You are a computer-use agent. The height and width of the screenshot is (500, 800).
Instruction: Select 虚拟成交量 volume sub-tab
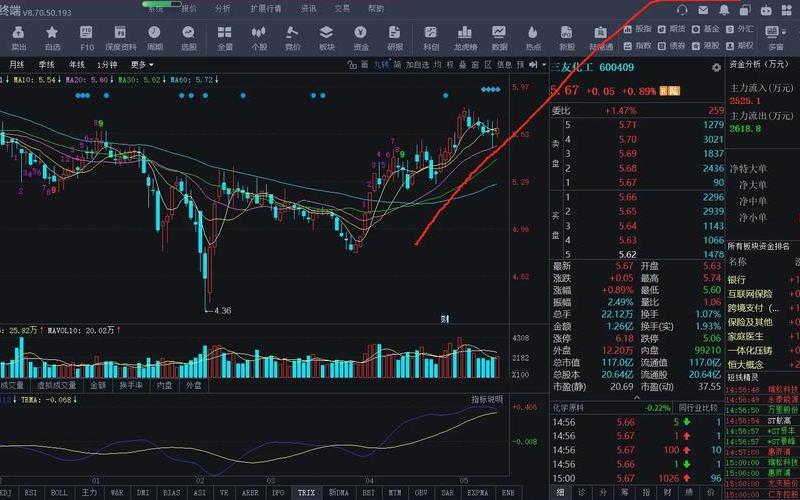57,385
